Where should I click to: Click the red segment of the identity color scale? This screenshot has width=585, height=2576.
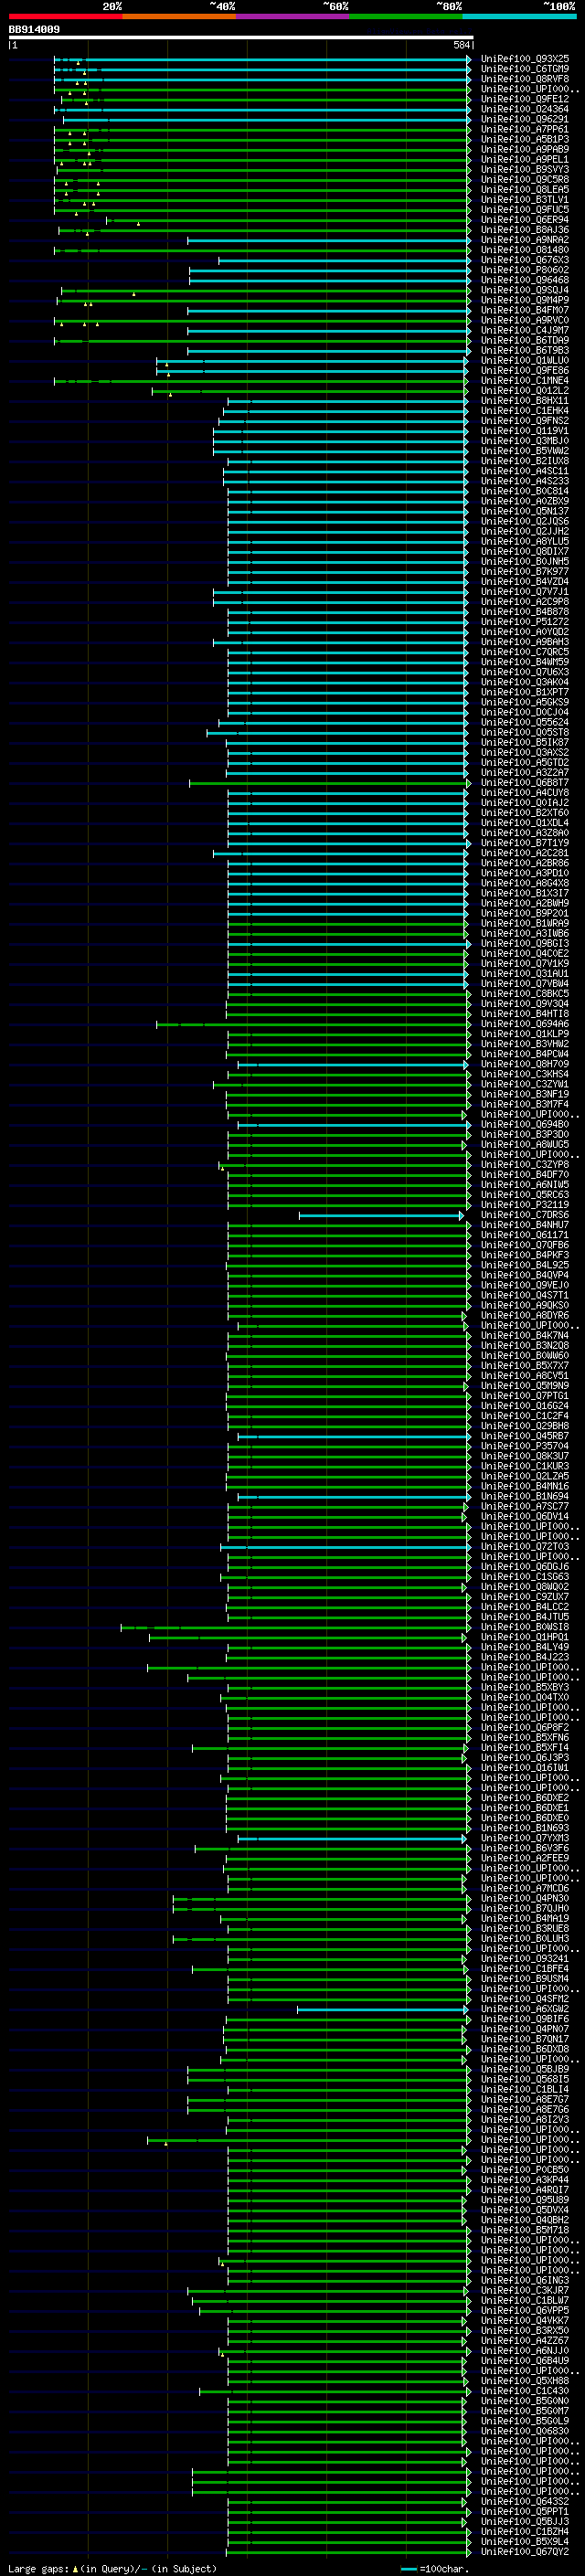(65, 16)
